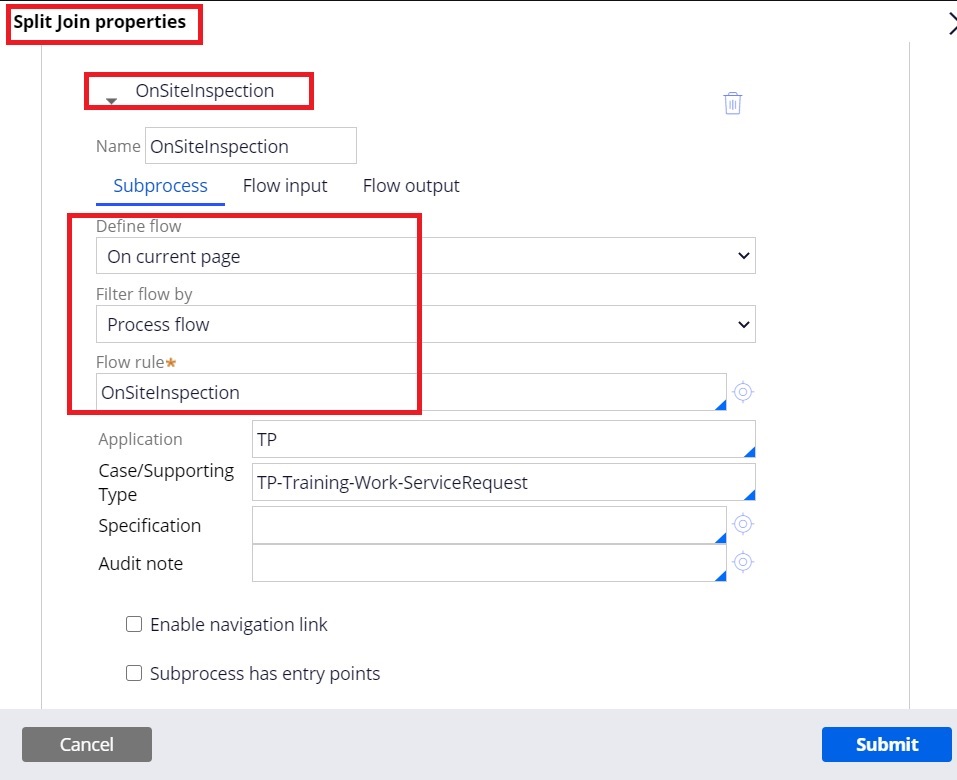This screenshot has width=957, height=780.
Task: Switch to the Flow output tab
Action: point(411,185)
